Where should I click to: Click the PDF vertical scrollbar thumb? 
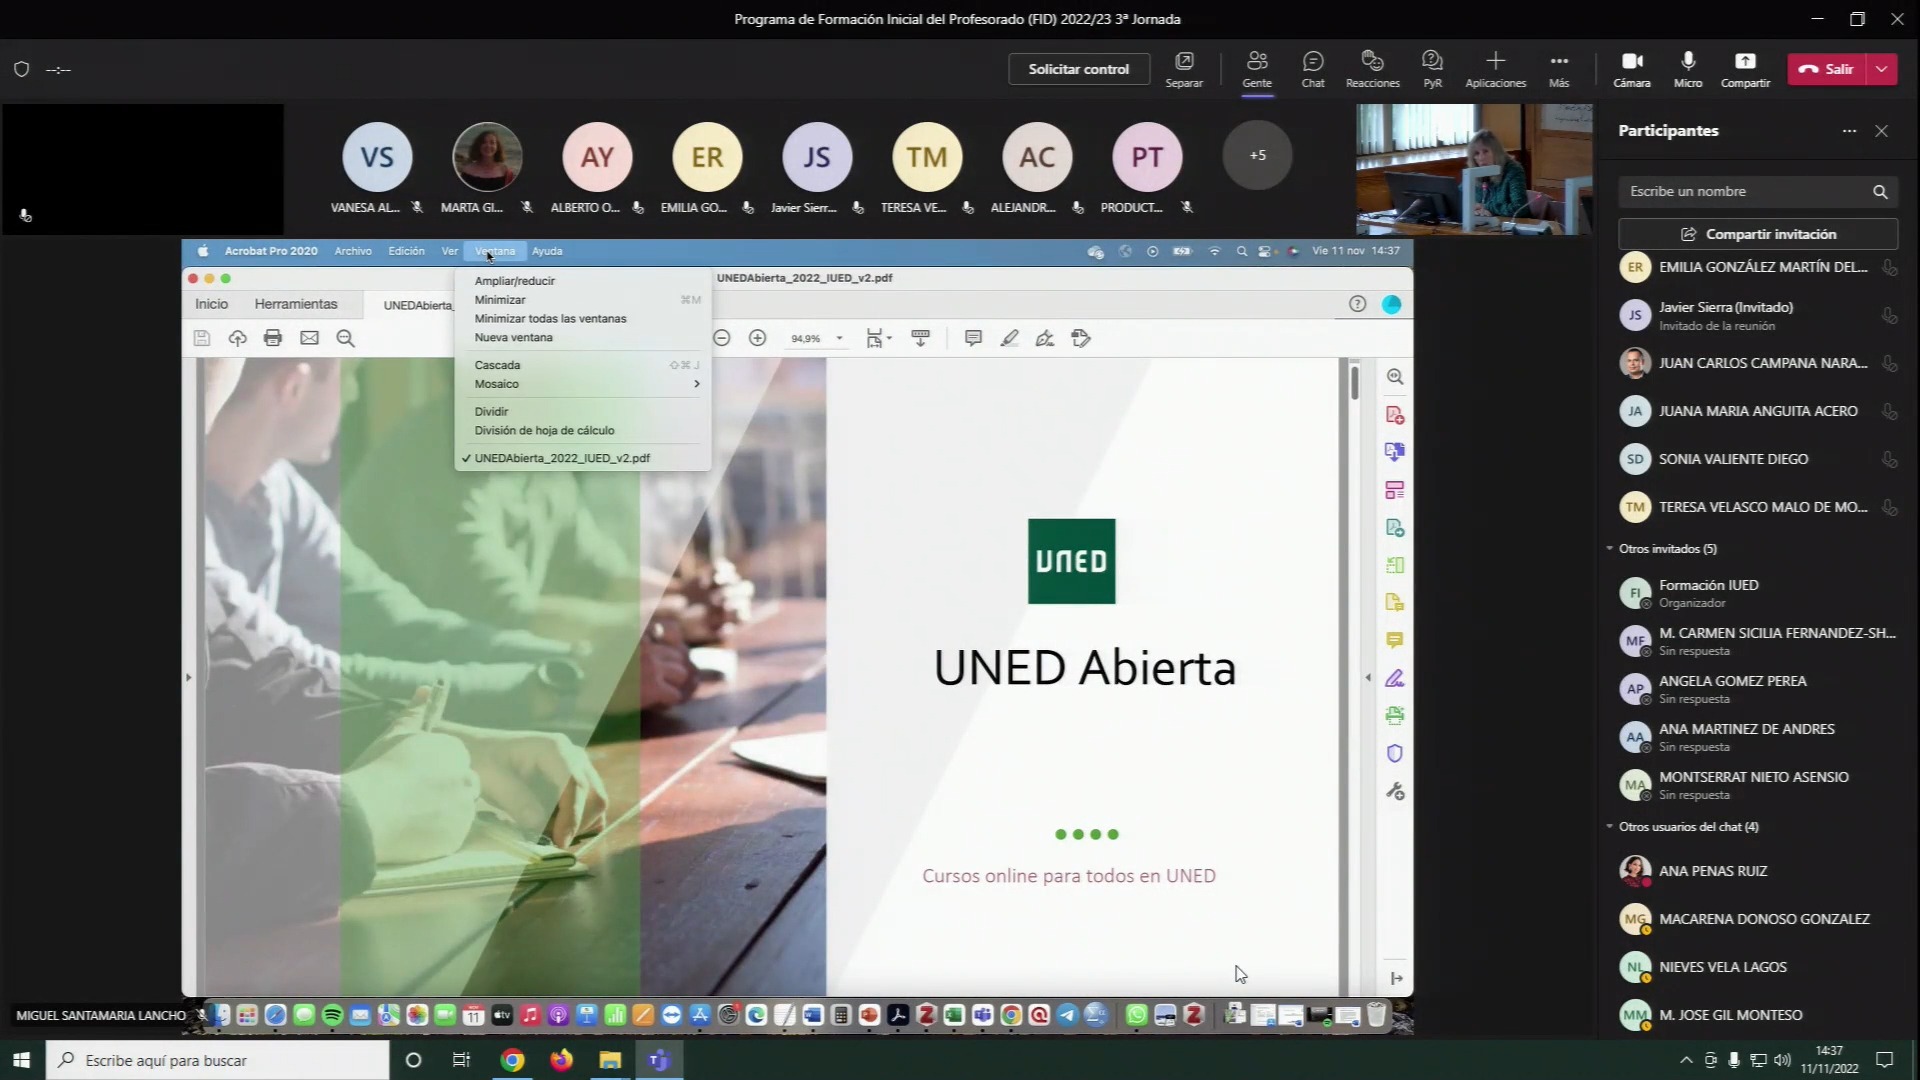coord(1355,382)
